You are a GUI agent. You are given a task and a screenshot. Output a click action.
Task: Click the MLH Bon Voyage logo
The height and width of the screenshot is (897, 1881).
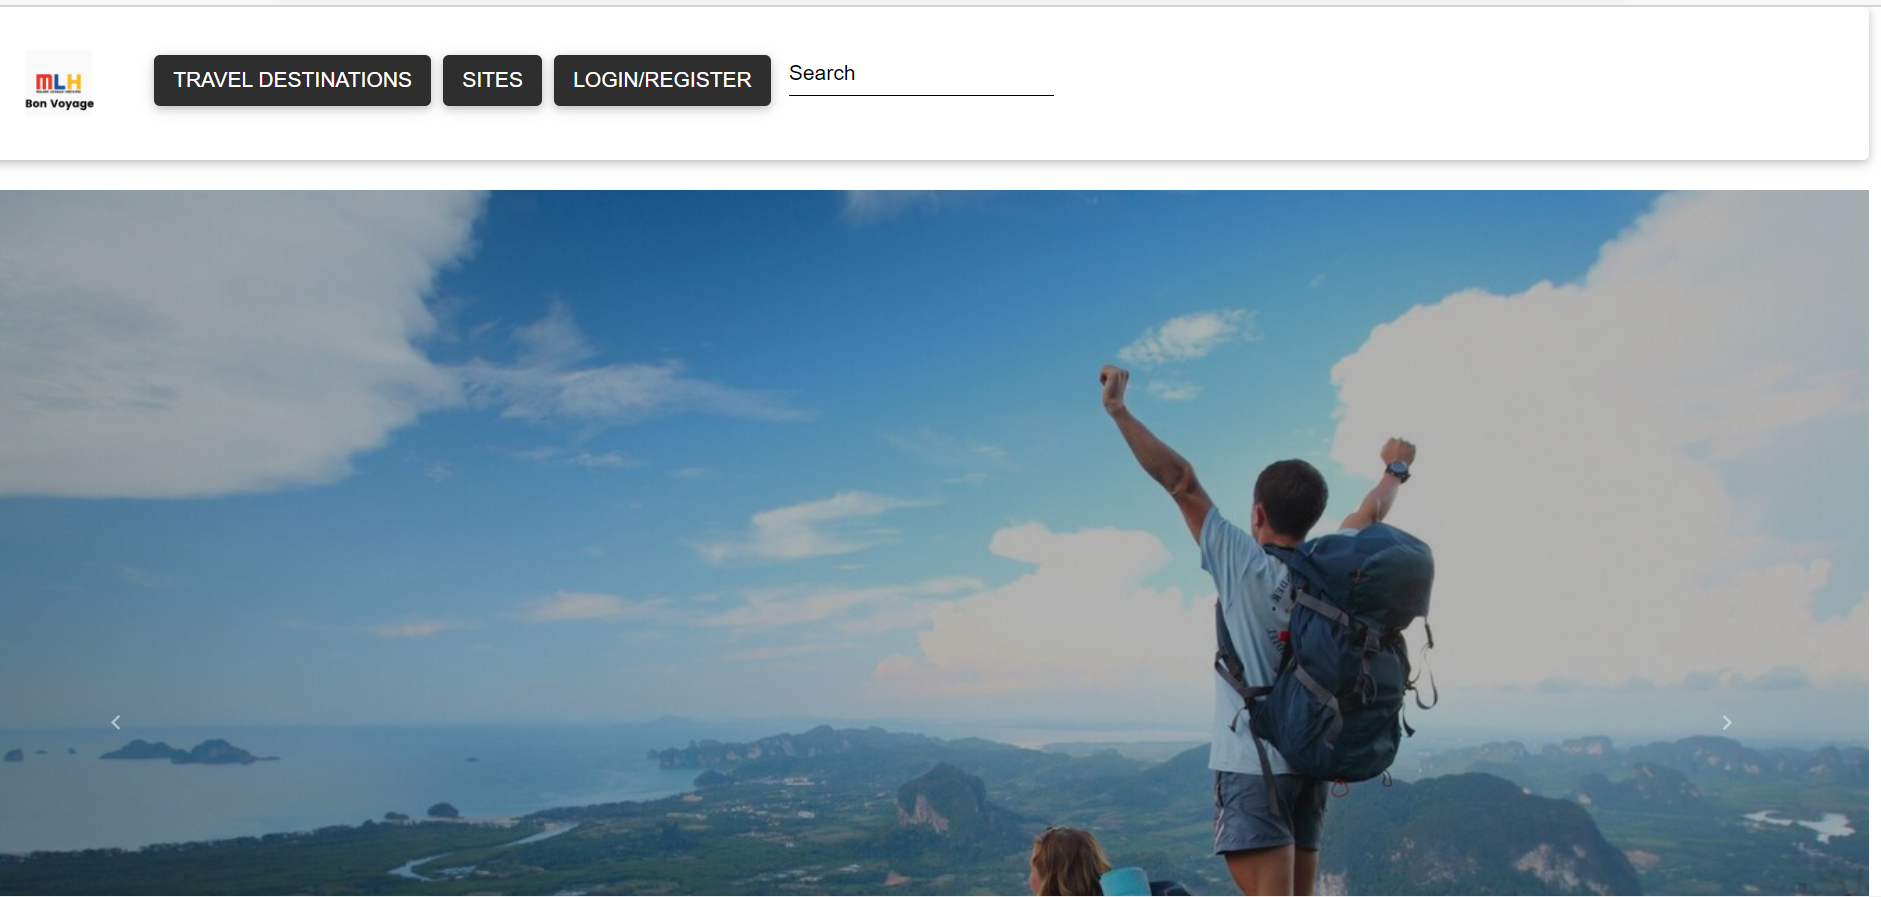click(x=59, y=83)
